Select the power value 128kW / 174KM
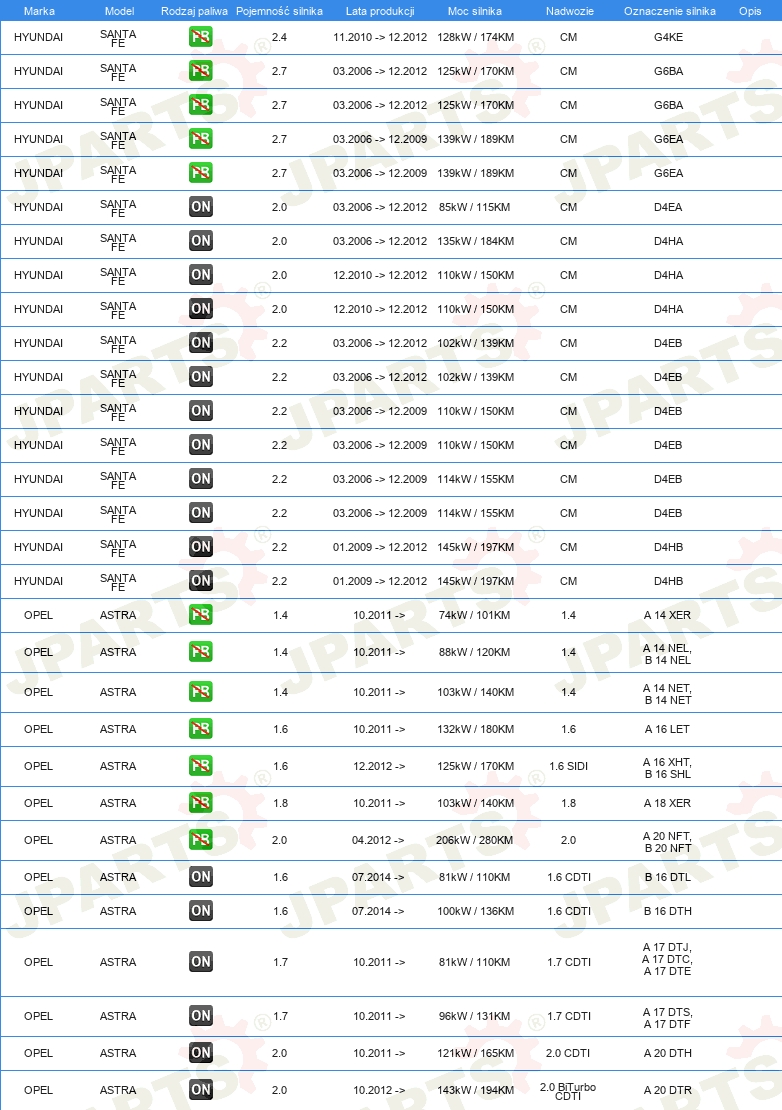This screenshot has width=782, height=1110. [476, 37]
